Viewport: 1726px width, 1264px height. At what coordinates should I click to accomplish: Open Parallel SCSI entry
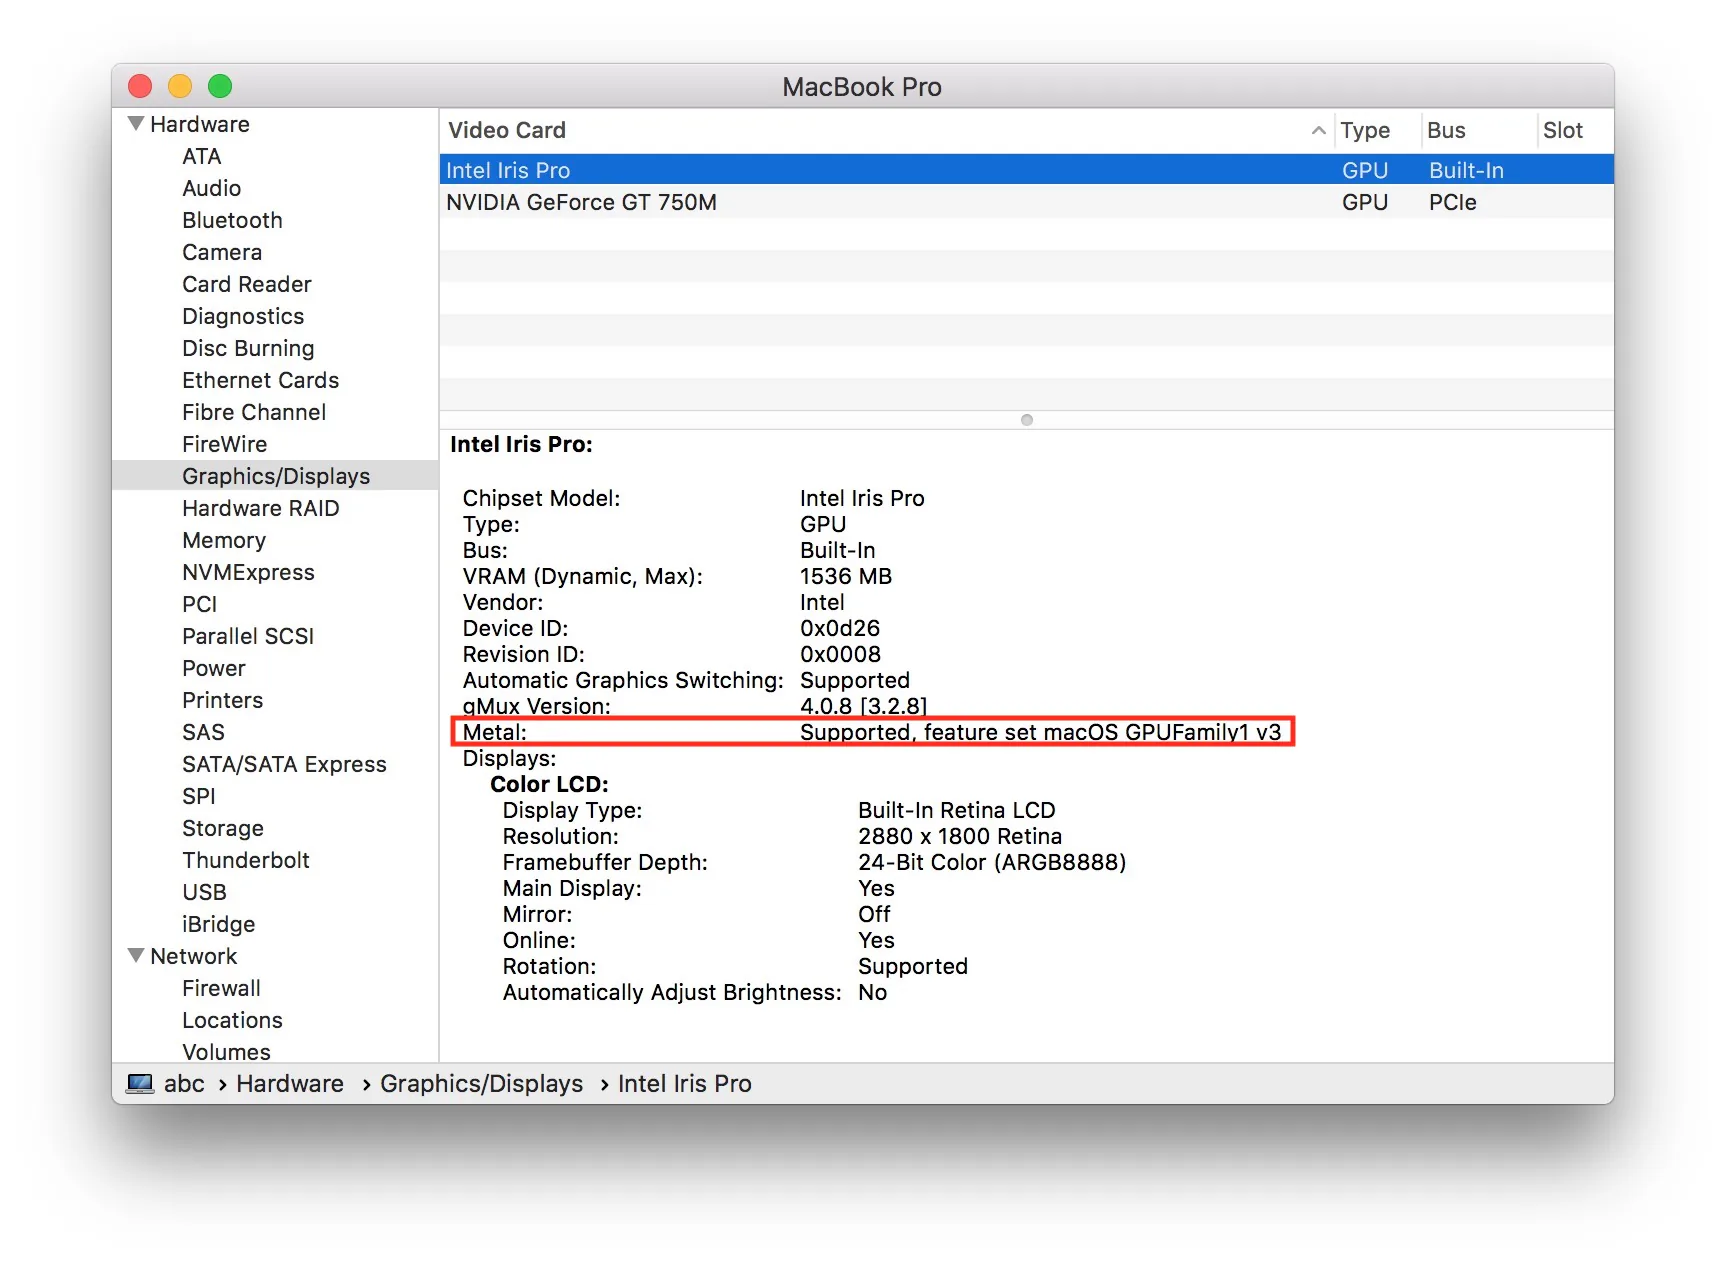tap(248, 636)
